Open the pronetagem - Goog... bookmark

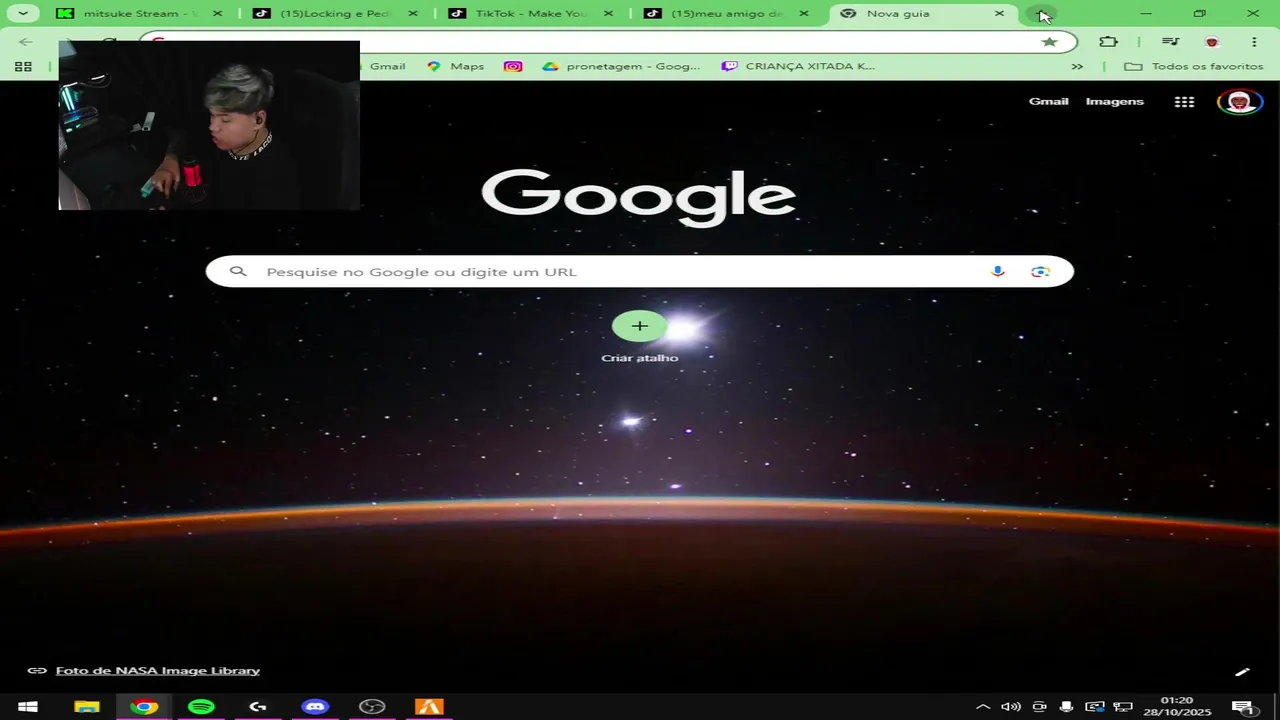(621, 66)
